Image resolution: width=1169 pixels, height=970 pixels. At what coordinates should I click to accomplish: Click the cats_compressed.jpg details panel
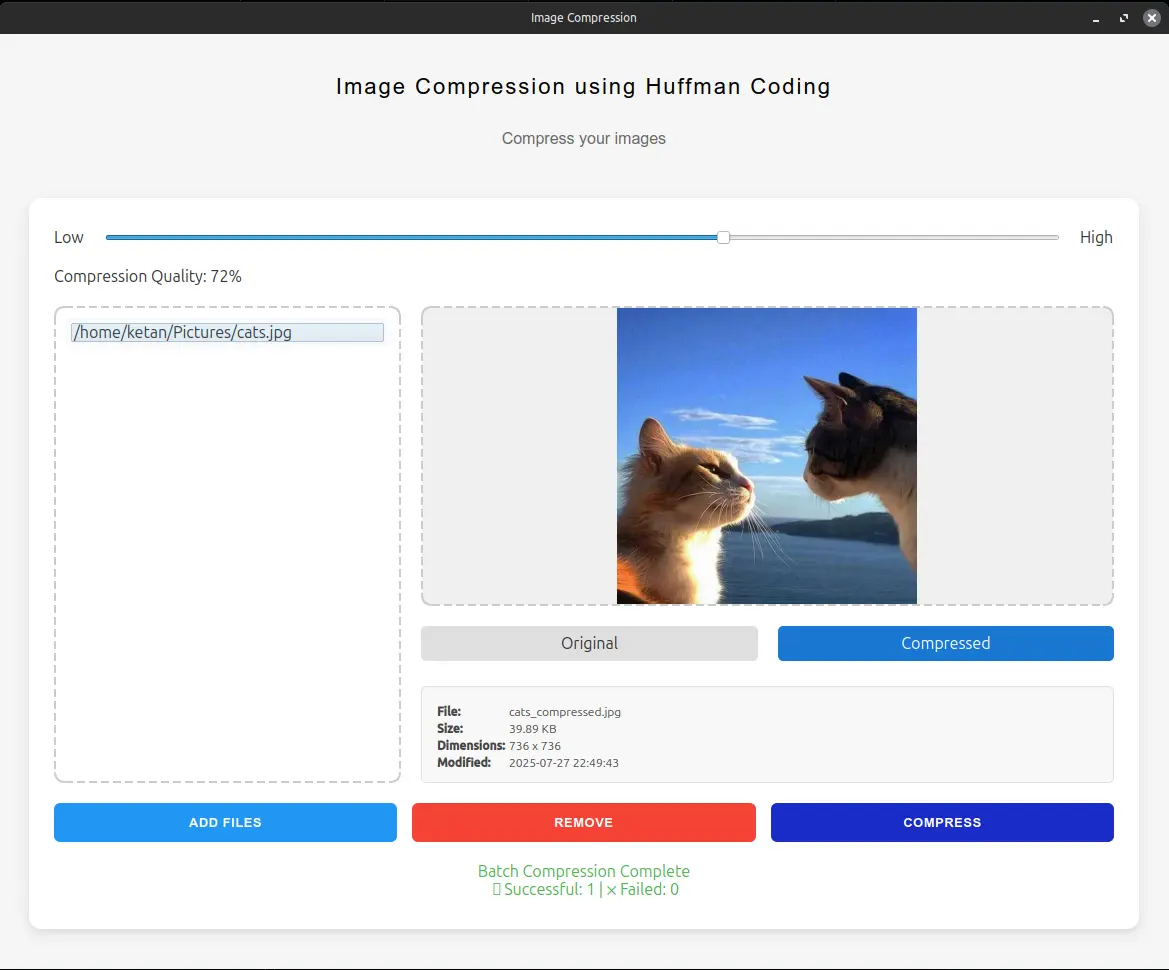pyautogui.click(x=766, y=733)
